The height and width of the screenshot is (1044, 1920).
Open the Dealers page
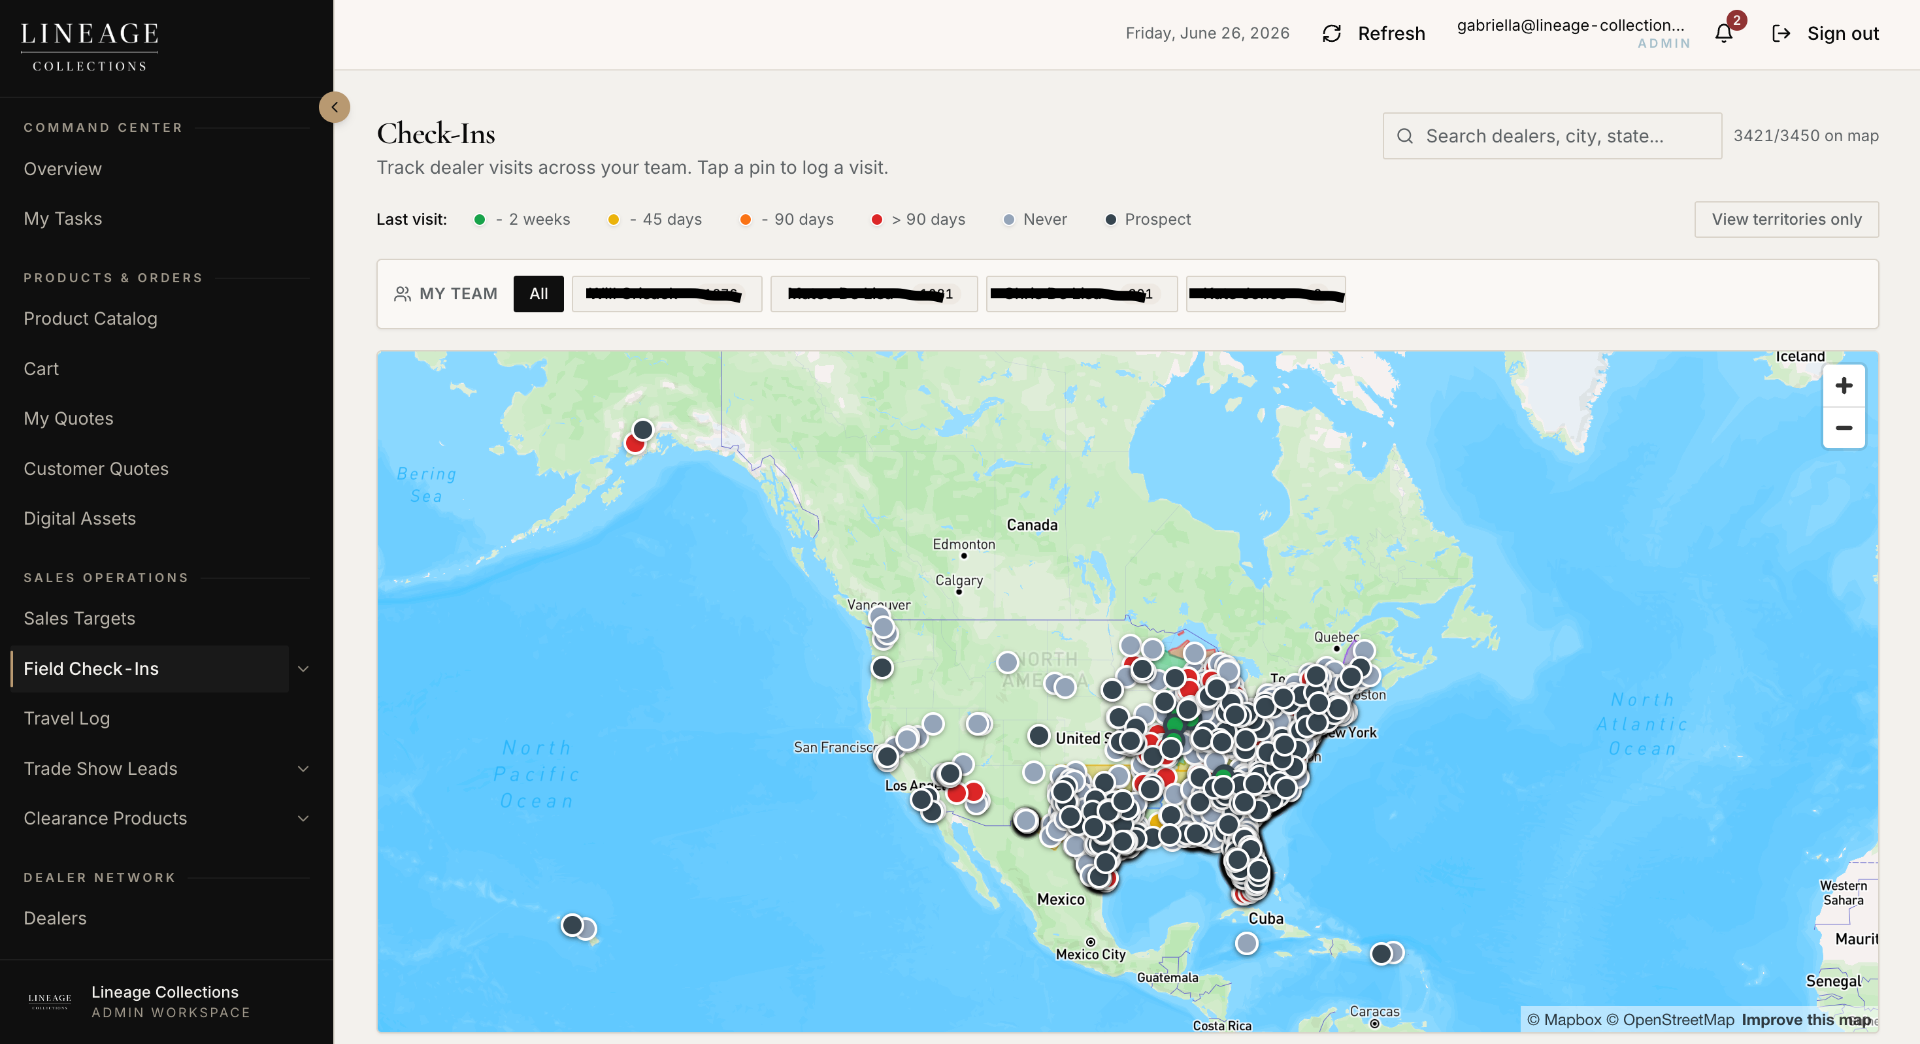tap(55, 919)
